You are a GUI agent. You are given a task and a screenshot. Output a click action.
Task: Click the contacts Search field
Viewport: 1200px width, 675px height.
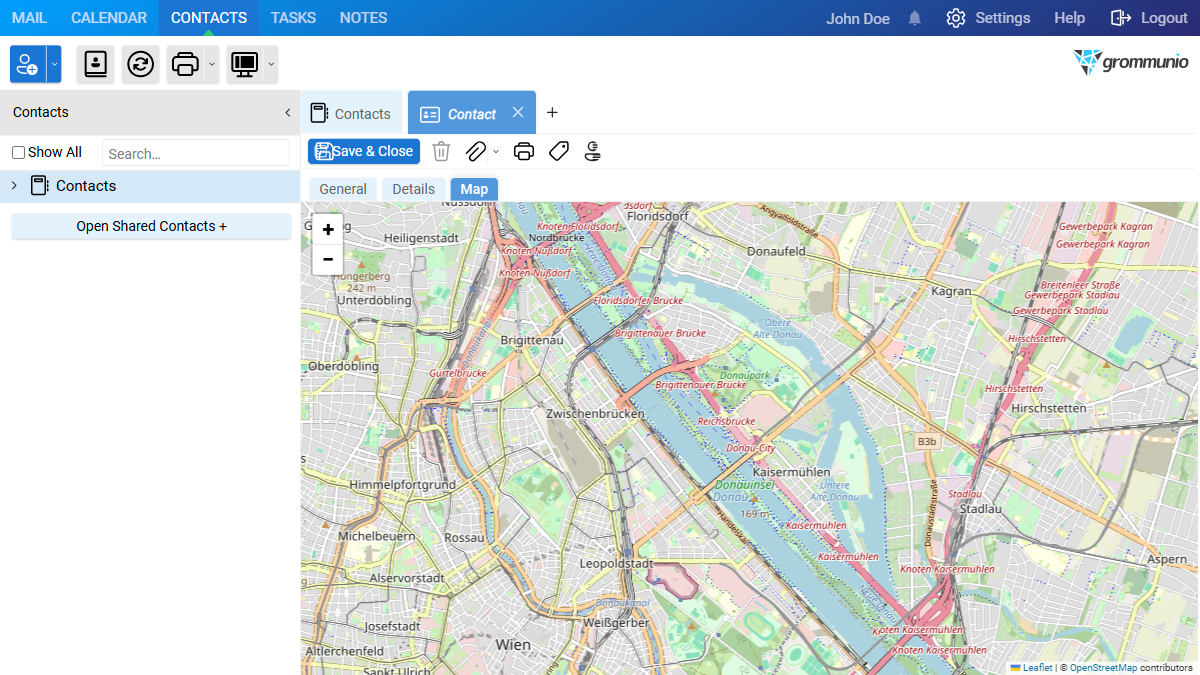coord(195,153)
